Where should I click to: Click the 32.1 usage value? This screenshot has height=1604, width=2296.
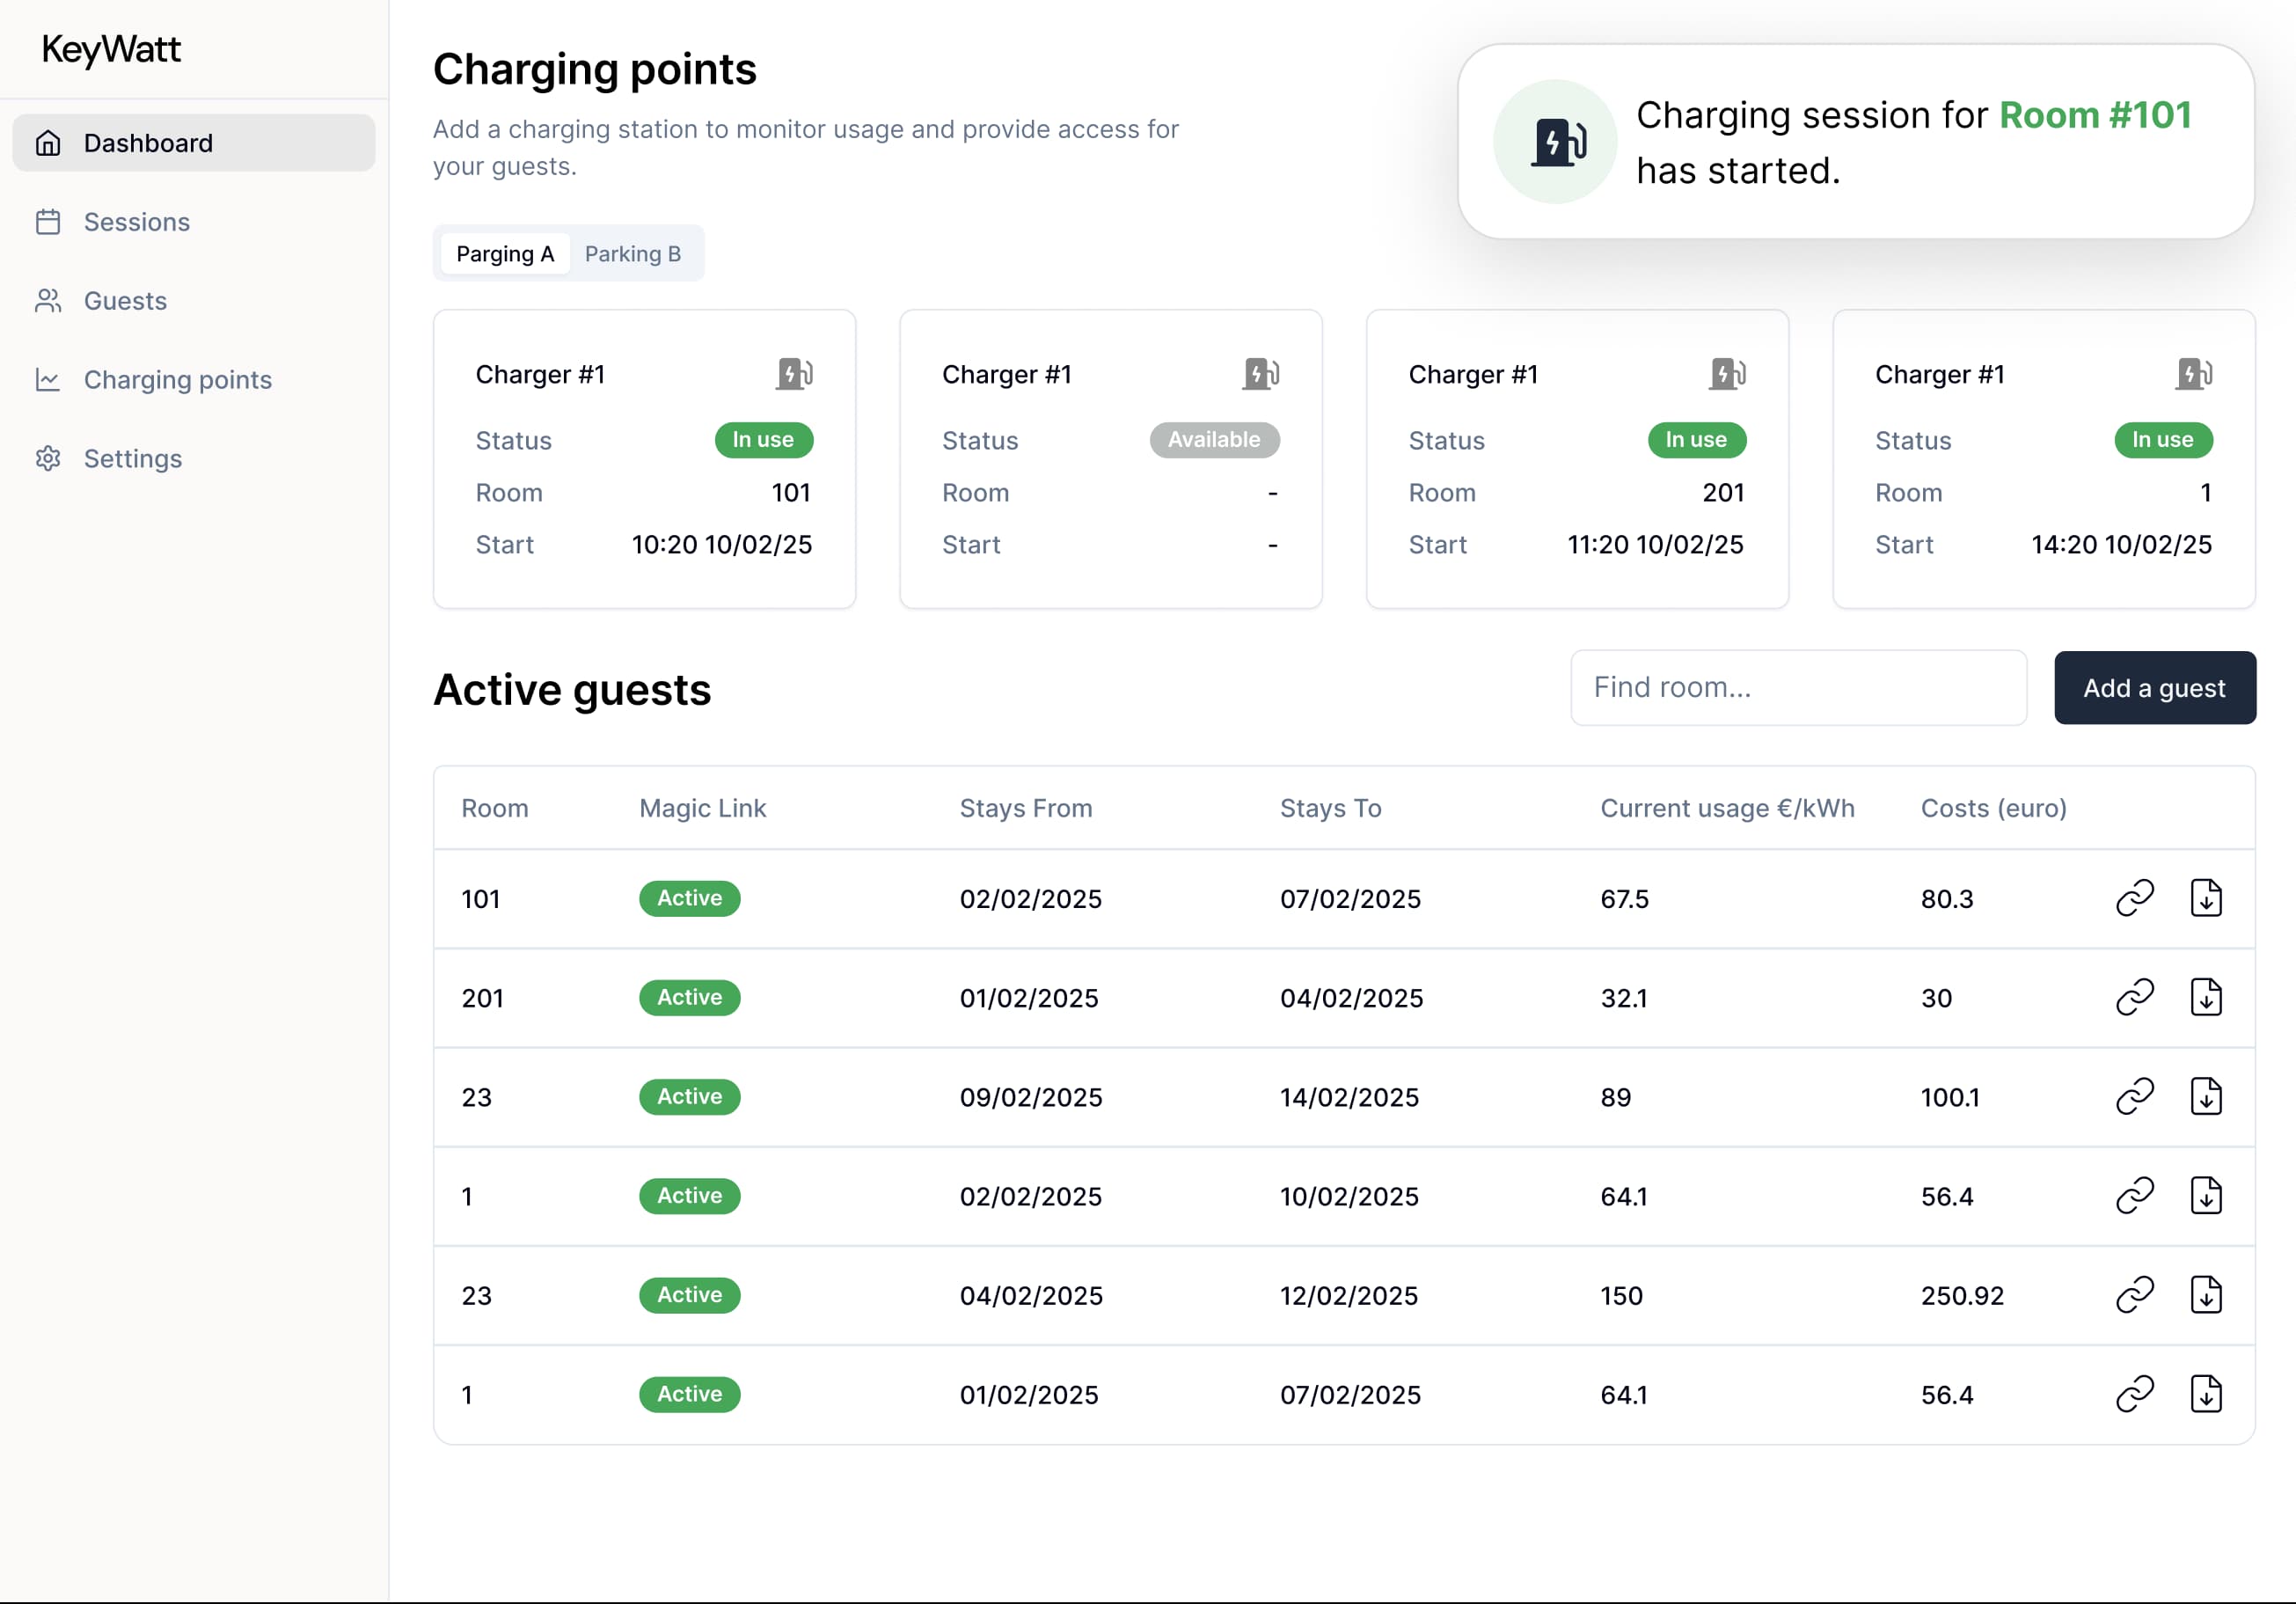1623,998
